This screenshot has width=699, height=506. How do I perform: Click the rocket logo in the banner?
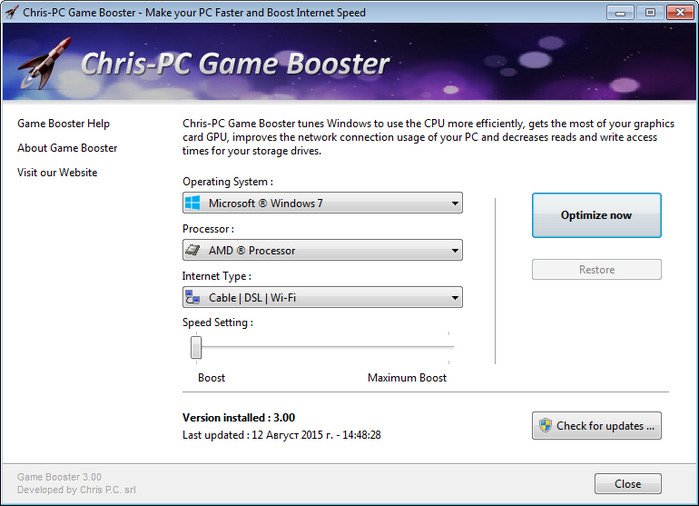[x=44, y=63]
